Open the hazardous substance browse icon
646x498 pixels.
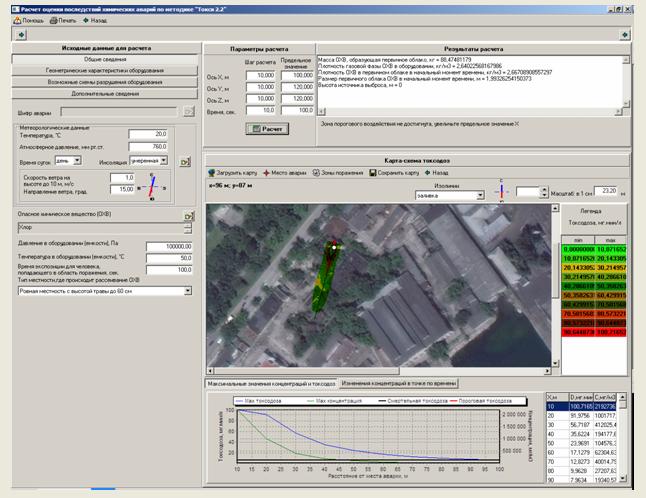pos(187,215)
